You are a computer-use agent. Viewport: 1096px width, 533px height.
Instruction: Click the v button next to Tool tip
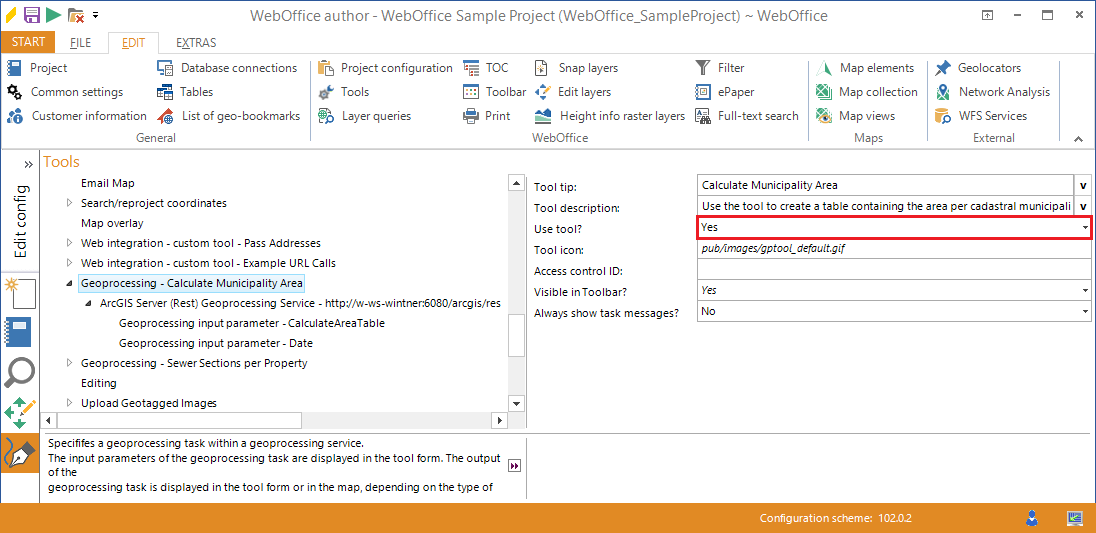(x=1083, y=186)
